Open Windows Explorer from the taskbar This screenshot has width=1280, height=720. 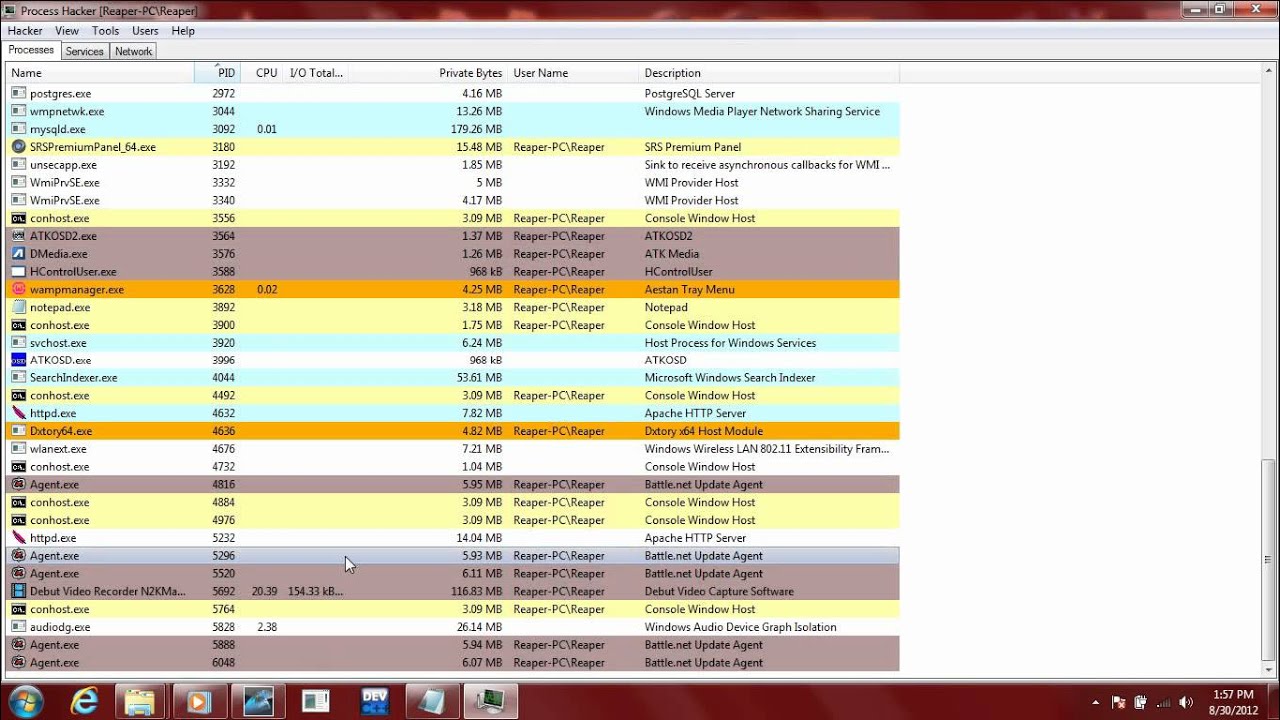coord(141,701)
